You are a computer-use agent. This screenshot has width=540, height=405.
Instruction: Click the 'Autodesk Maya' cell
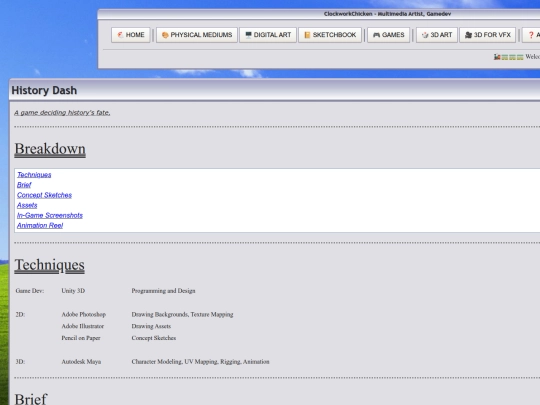point(81,362)
